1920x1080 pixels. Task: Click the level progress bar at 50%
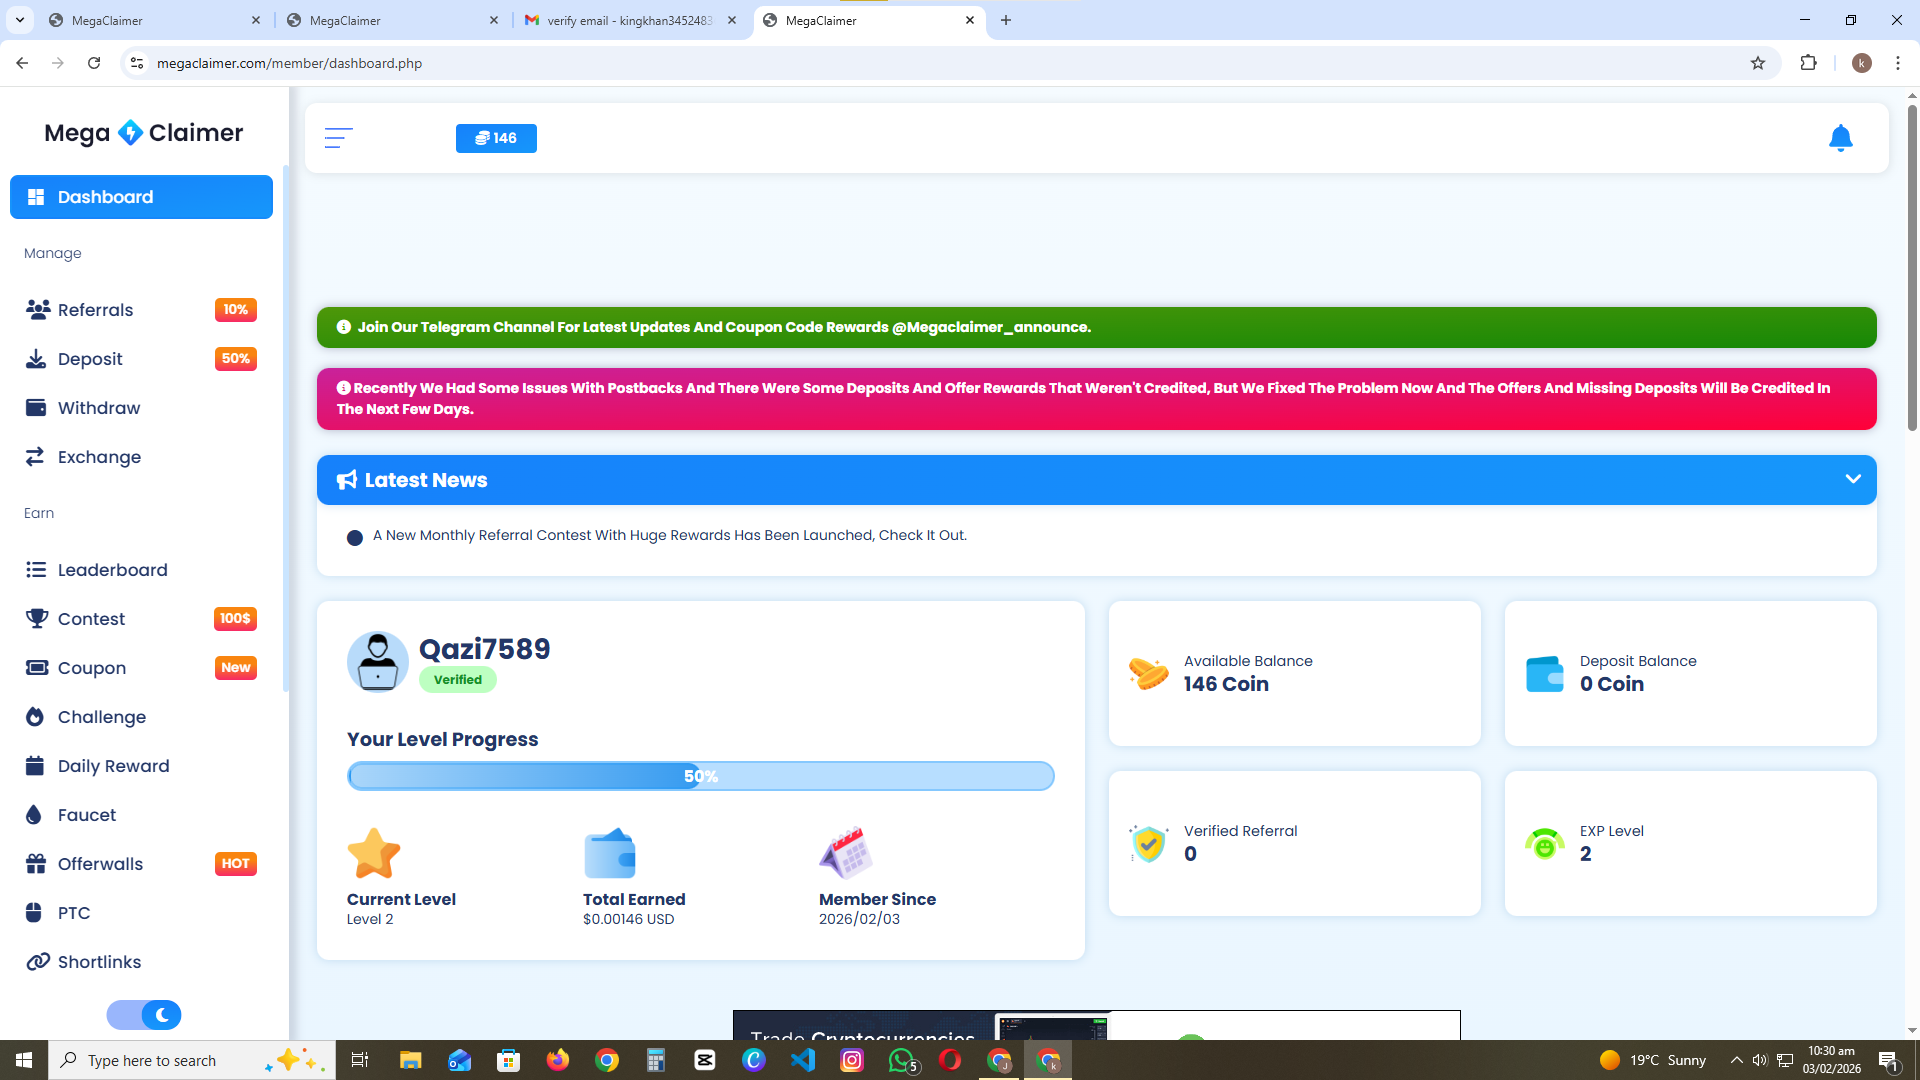point(700,776)
